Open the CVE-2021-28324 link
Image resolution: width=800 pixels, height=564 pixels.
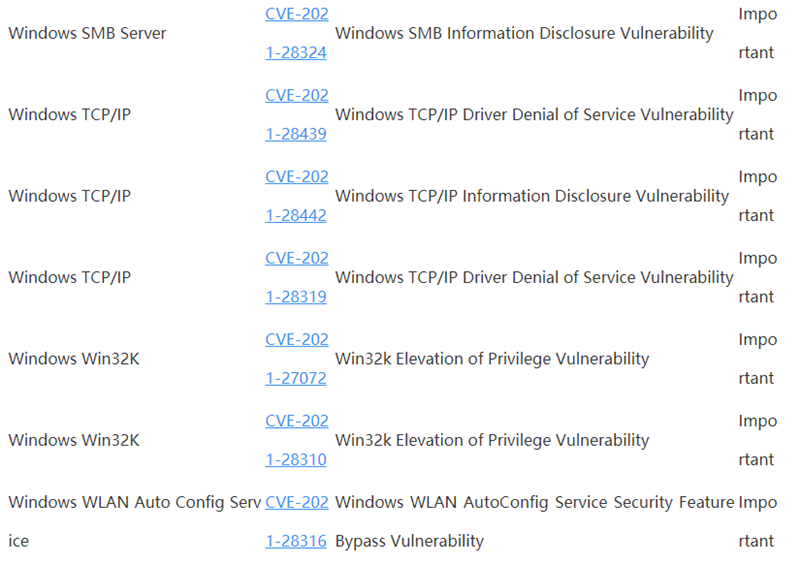(x=296, y=14)
